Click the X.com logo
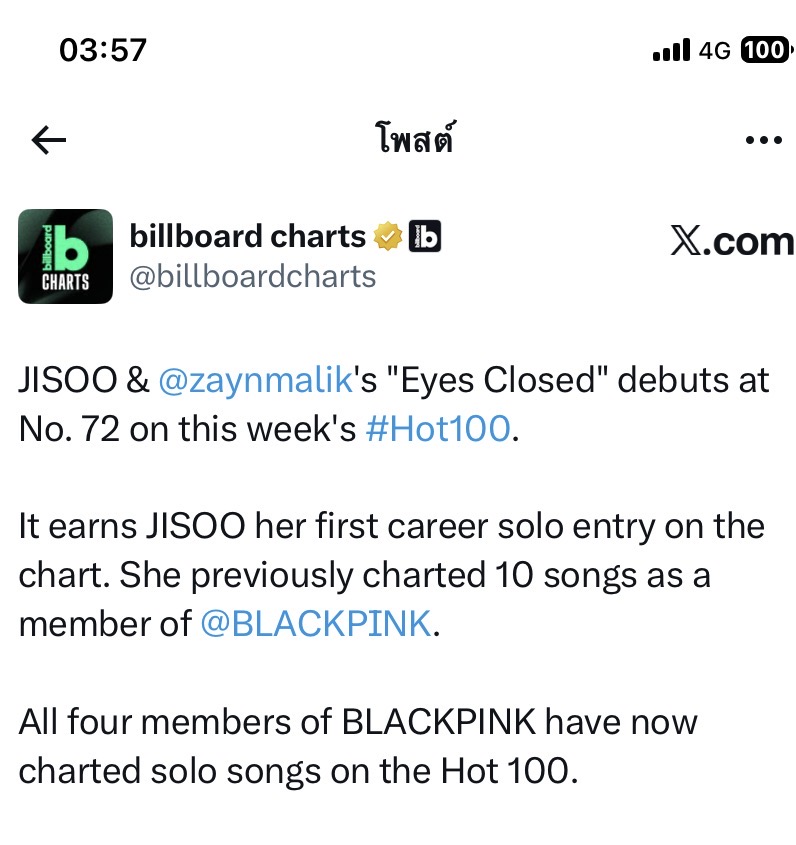 (x=732, y=241)
